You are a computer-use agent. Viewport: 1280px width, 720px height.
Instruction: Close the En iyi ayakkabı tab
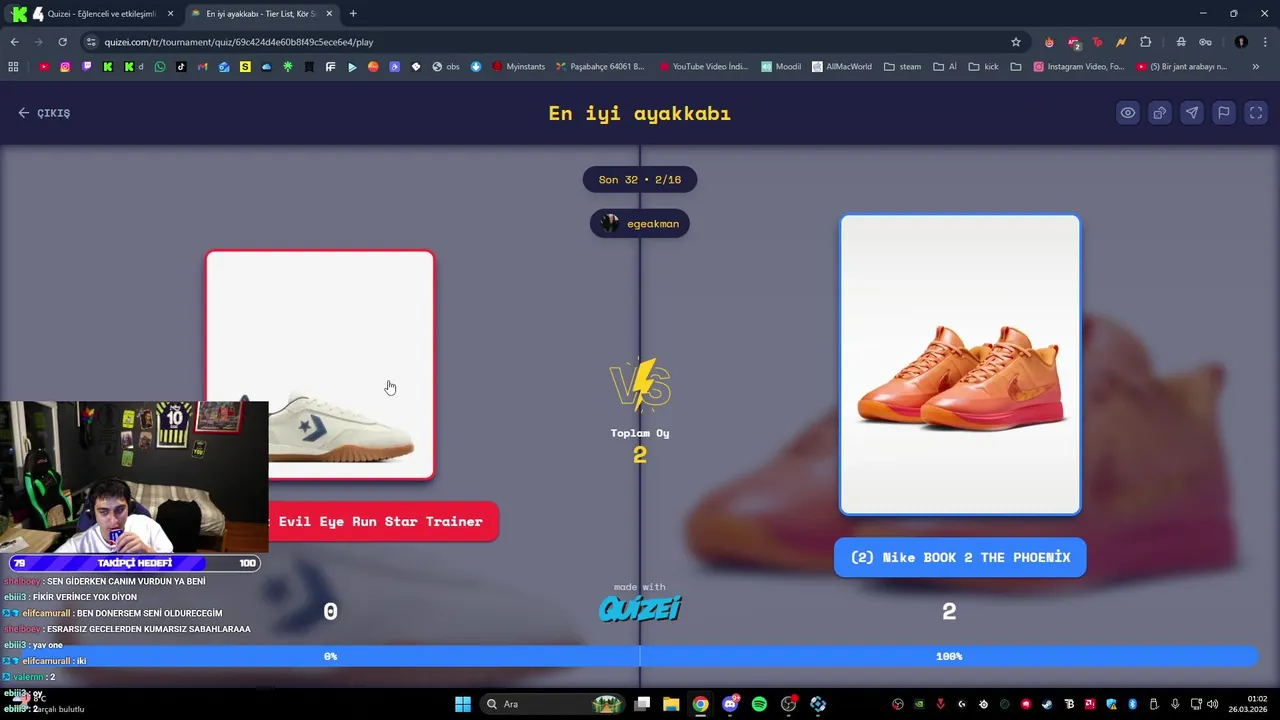click(329, 14)
